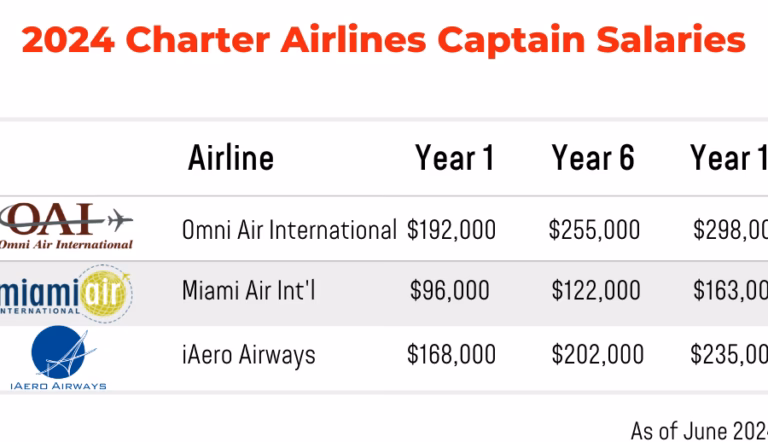The width and height of the screenshot is (768, 442).
Task: Select Omni Air's $255,000 salary cell
Action: tap(594, 230)
